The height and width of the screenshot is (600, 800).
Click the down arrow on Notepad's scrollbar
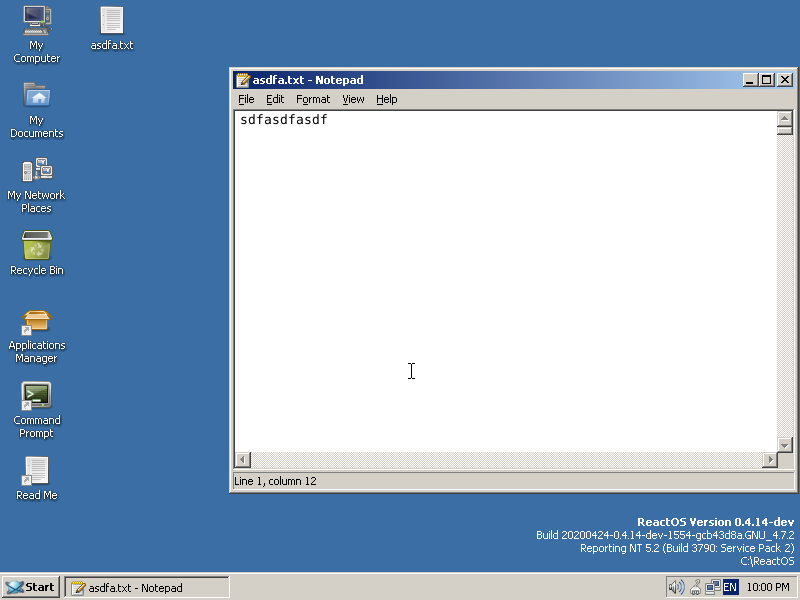point(785,446)
